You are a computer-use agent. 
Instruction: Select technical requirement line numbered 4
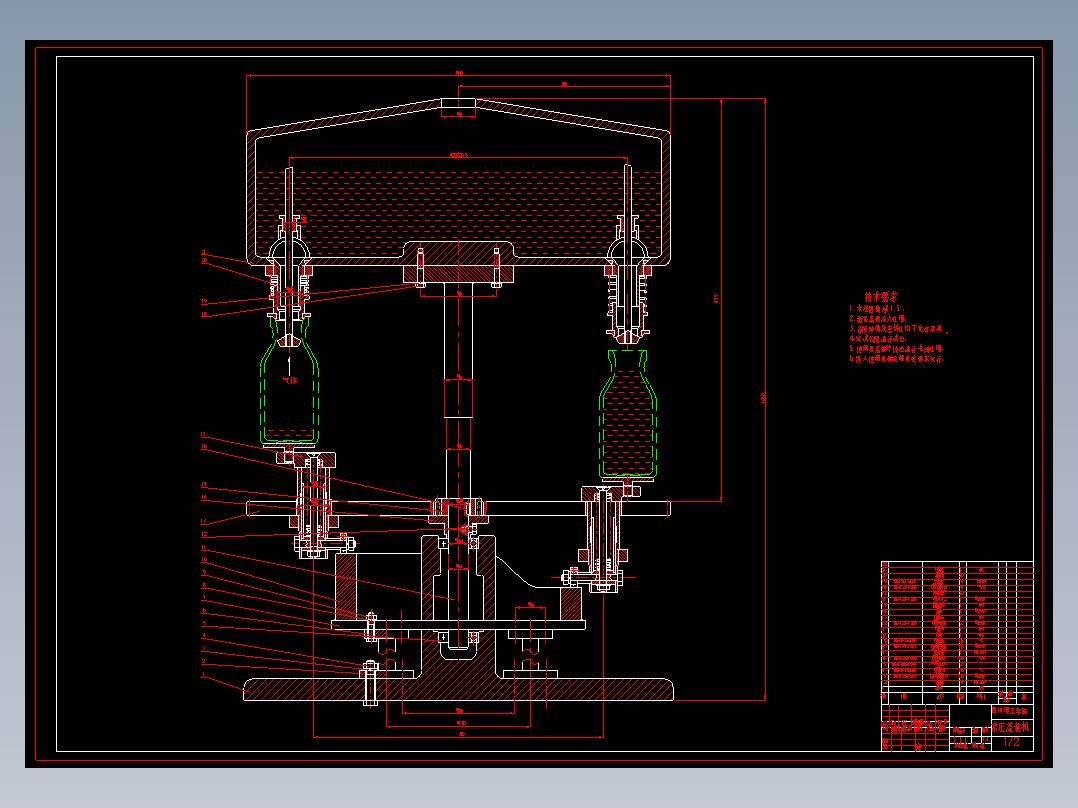pyautogui.click(x=878, y=338)
